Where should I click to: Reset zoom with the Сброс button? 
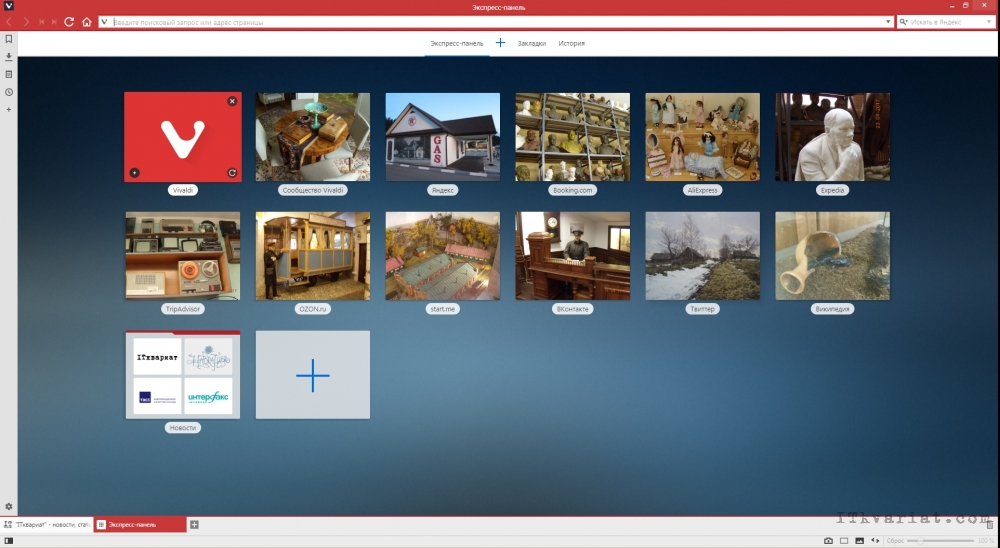click(x=895, y=541)
